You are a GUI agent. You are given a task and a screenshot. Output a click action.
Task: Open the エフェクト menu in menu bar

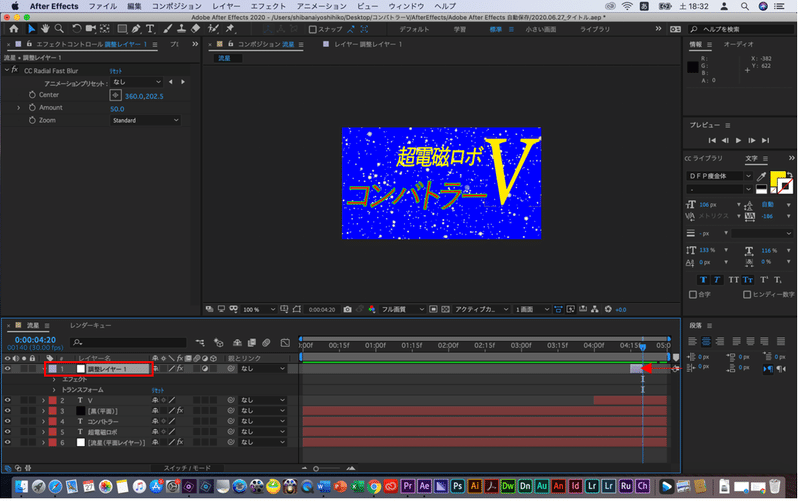(x=268, y=6)
